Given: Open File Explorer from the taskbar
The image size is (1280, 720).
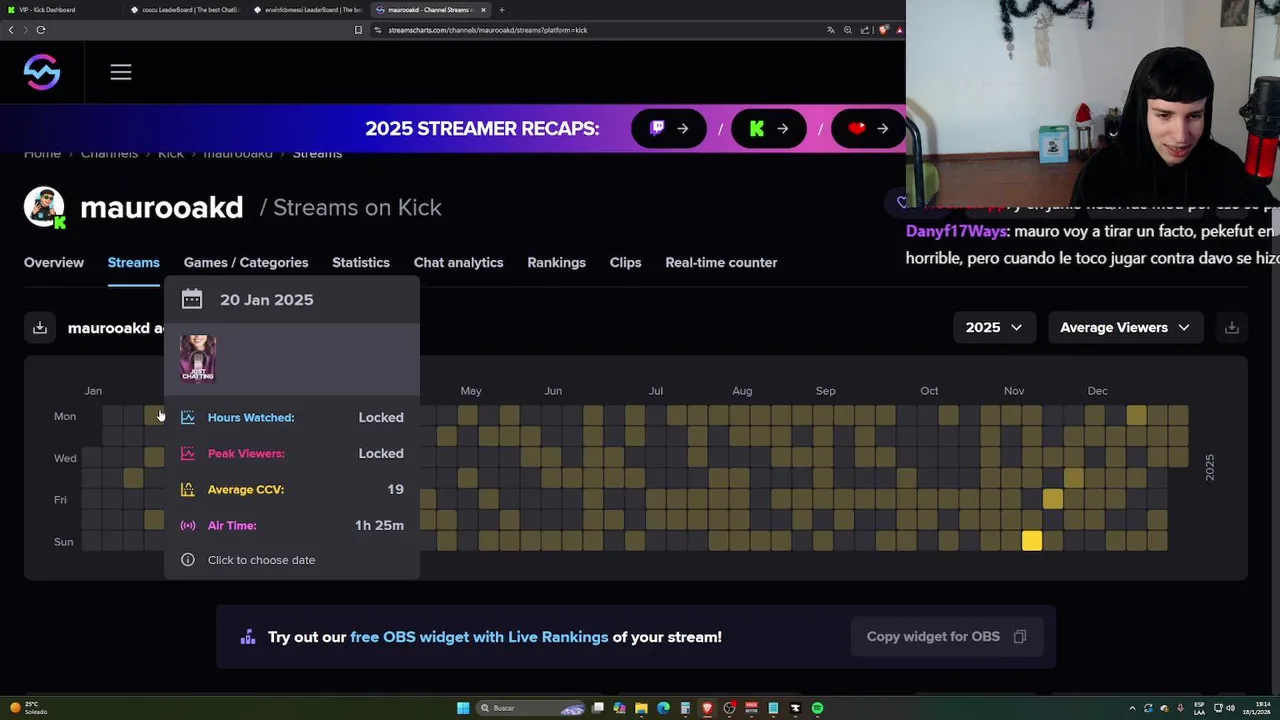Looking at the screenshot, I should (x=641, y=708).
